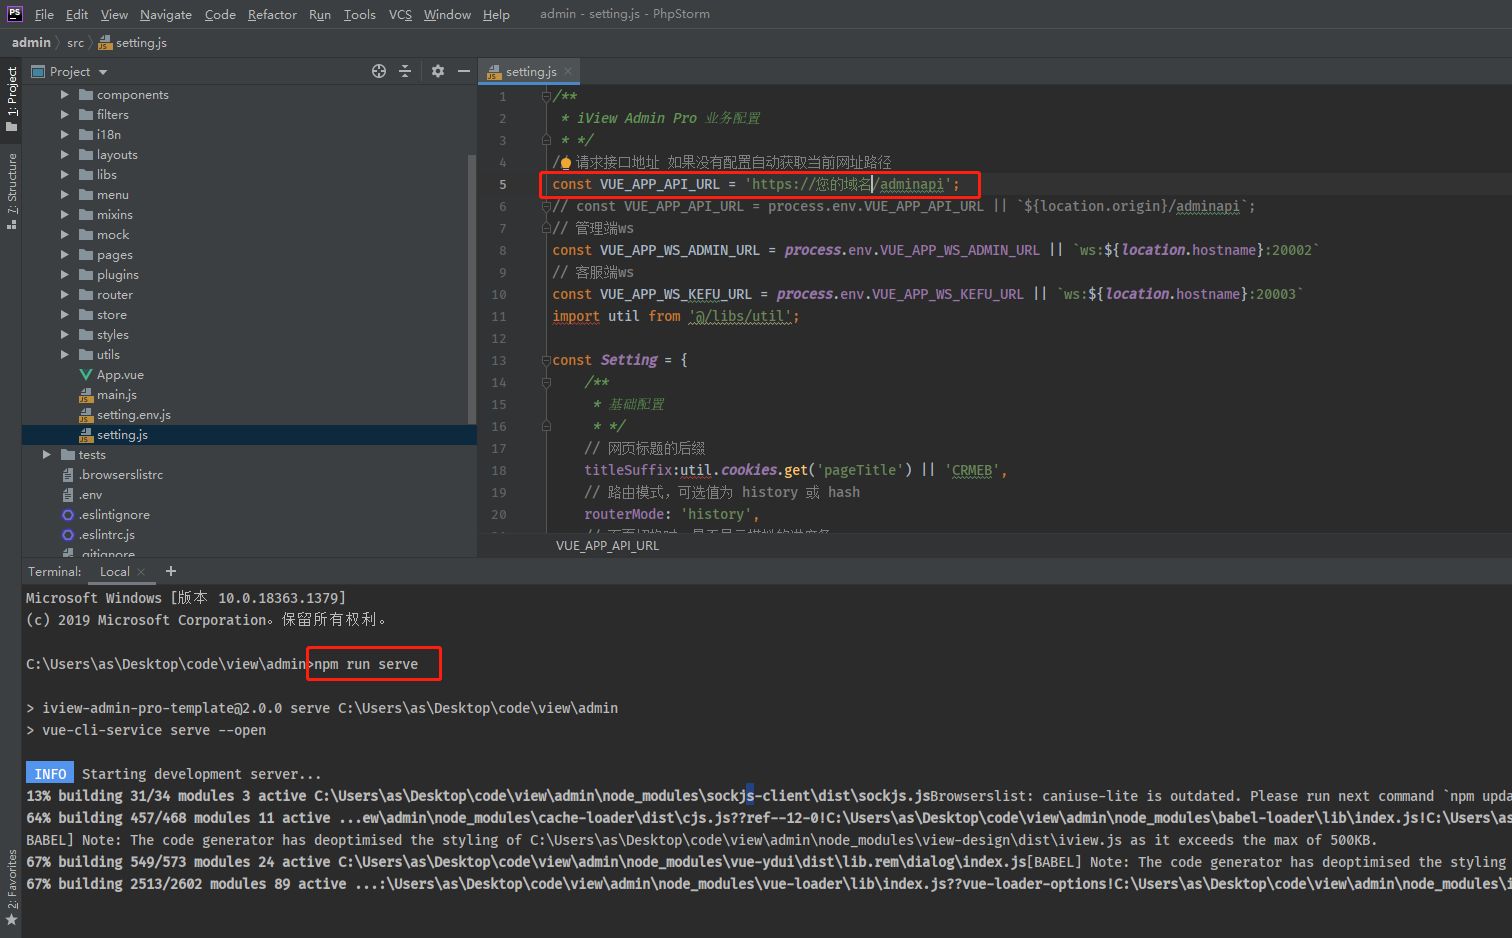The width and height of the screenshot is (1512, 938).
Task: Click the JS file icon beside main.js
Action: (86, 395)
